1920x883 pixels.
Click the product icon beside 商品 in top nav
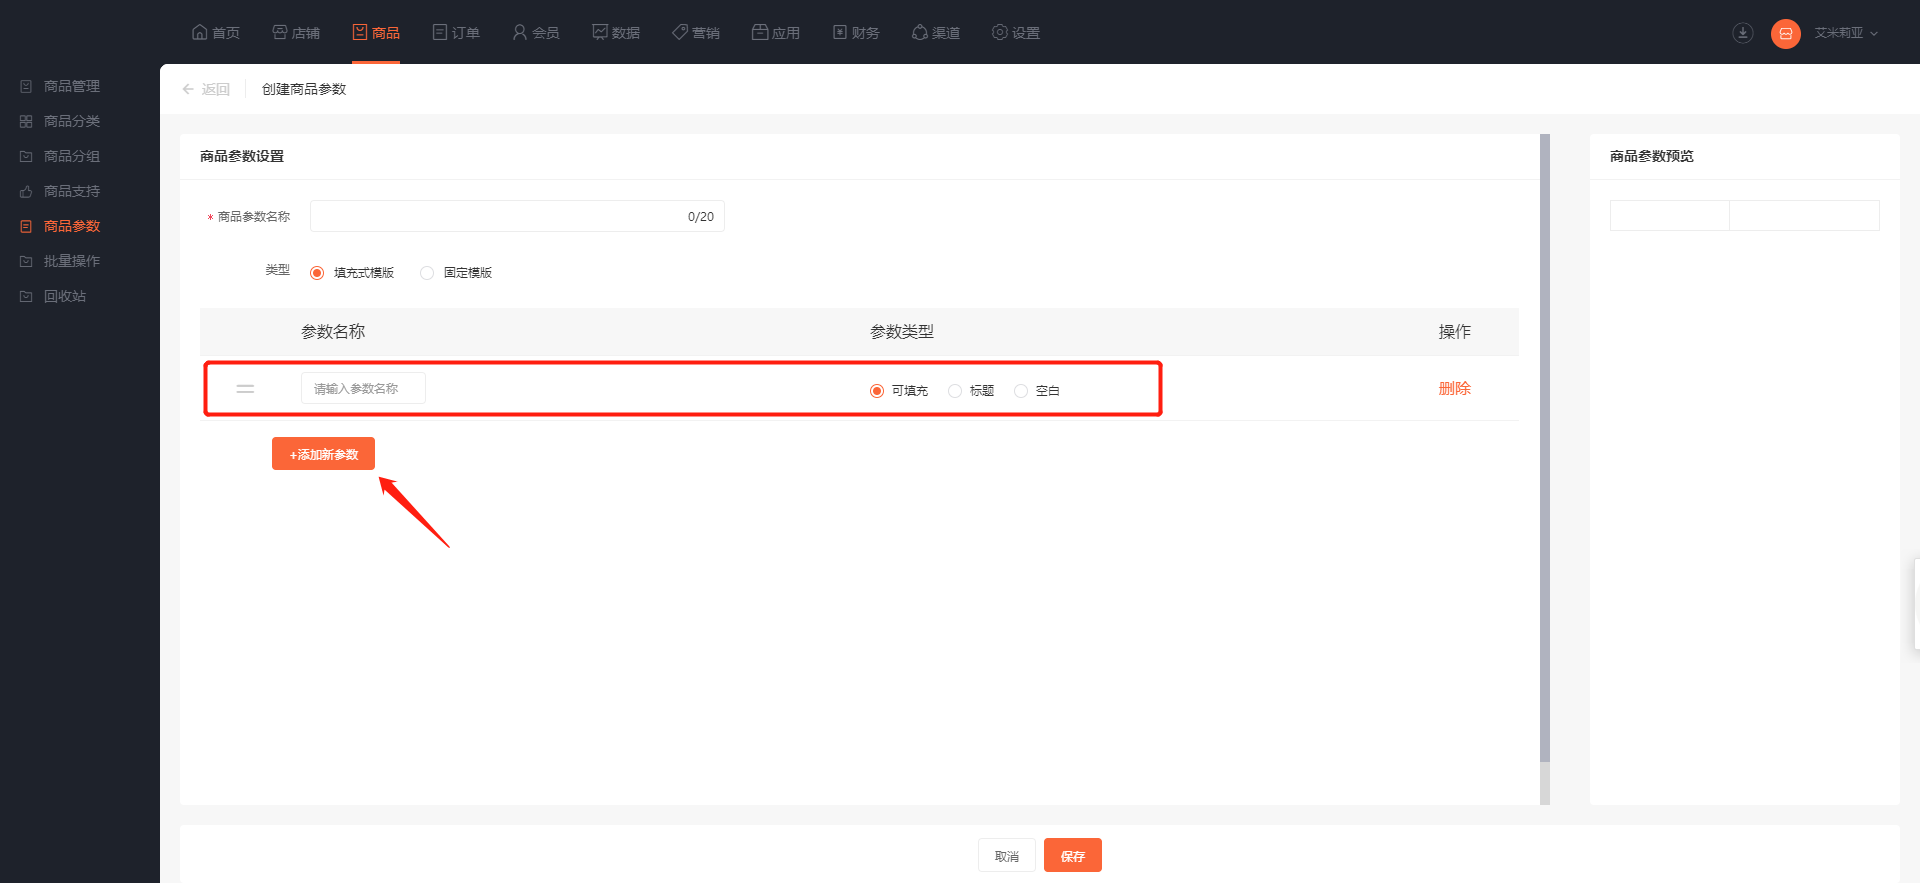(360, 32)
